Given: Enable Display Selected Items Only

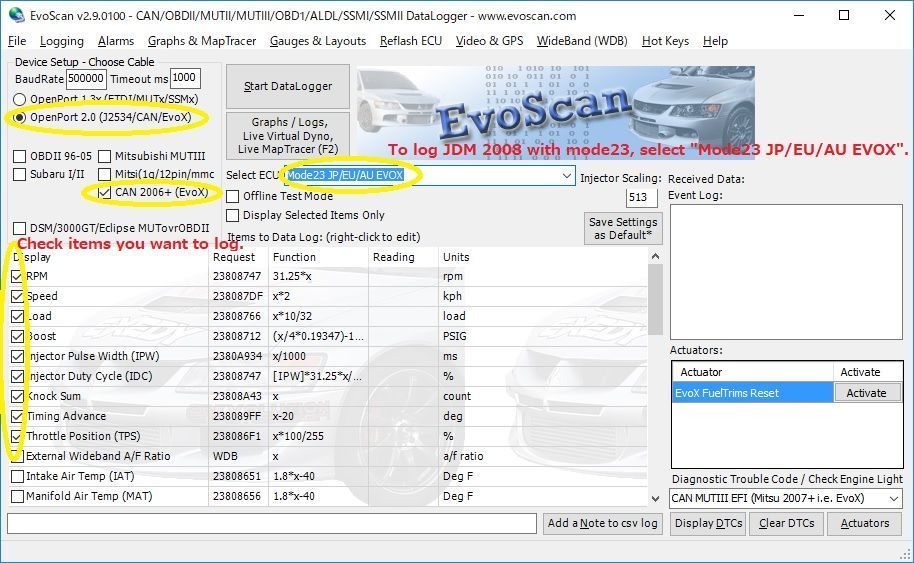Looking at the screenshot, I should [233, 215].
